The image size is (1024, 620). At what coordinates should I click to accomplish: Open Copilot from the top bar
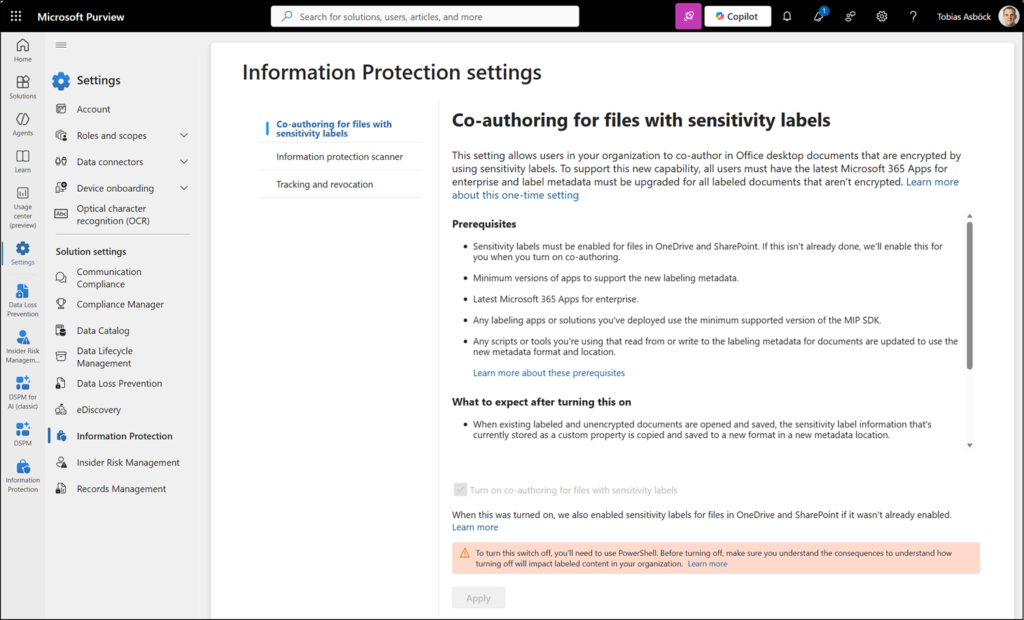[x=737, y=16]
